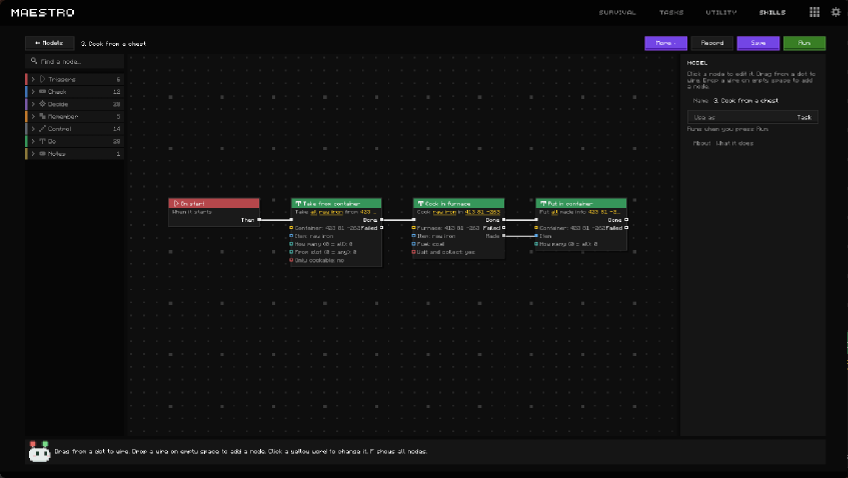Image resolution: width=848 pixels, height=478 pixels.
Task: Go back with the Models button
Action: click(49, 43)
